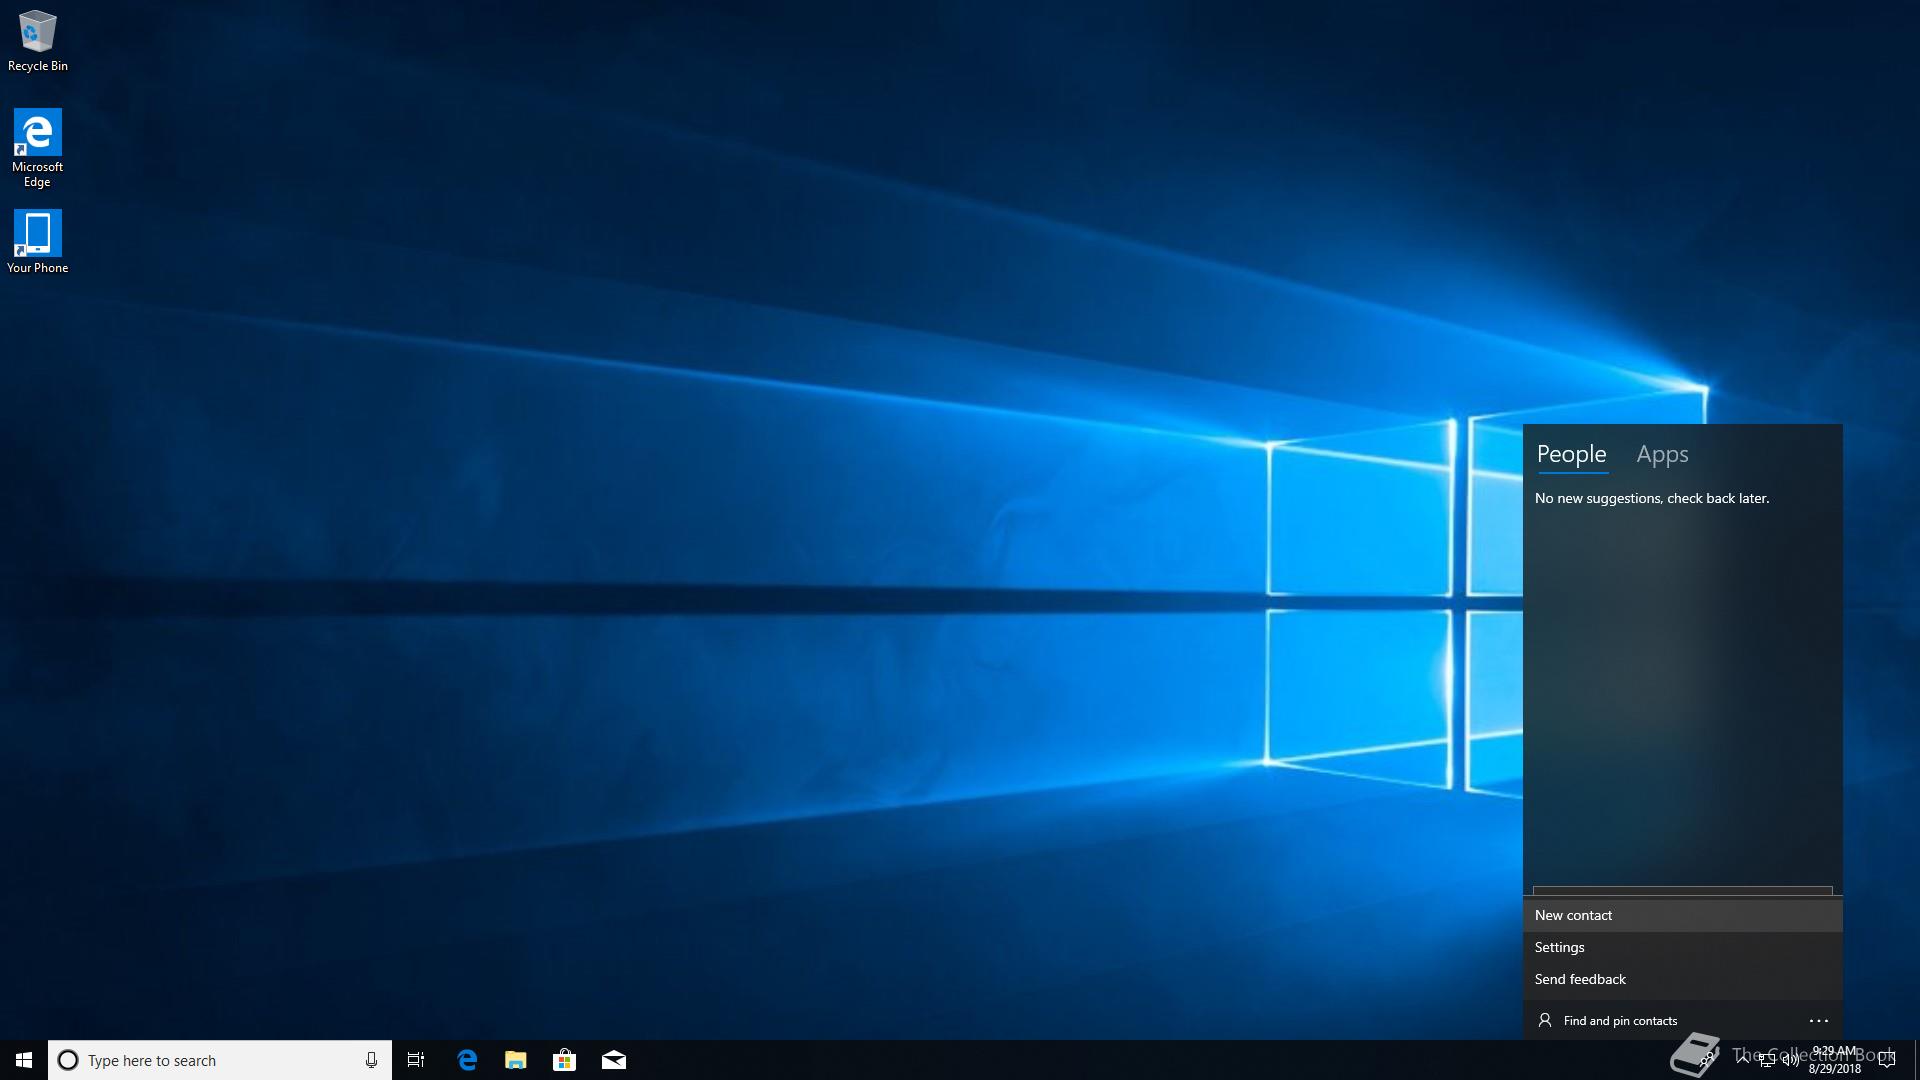Open the volume control in system tray

(x=1790, y=1061)
